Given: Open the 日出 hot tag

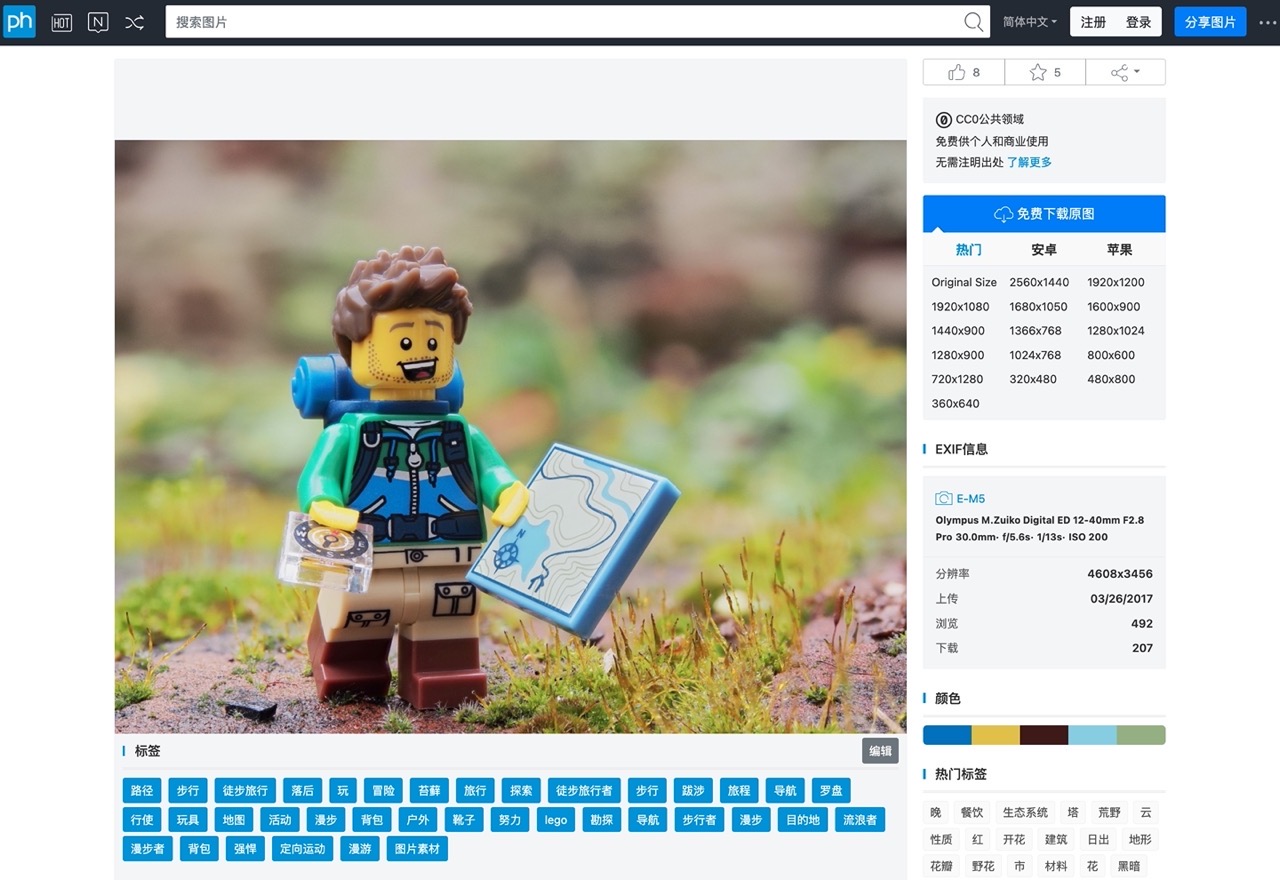Looking at the screenshot, I should point(1098,839).
